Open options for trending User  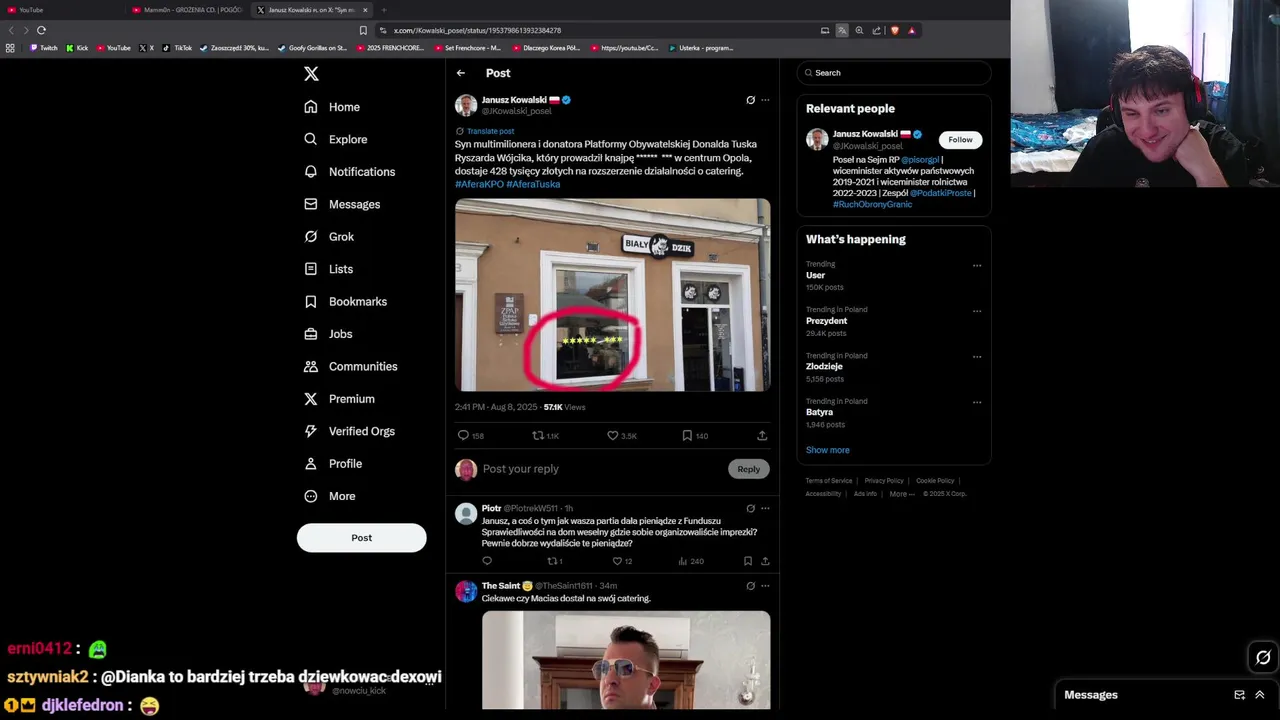point(977,266)
